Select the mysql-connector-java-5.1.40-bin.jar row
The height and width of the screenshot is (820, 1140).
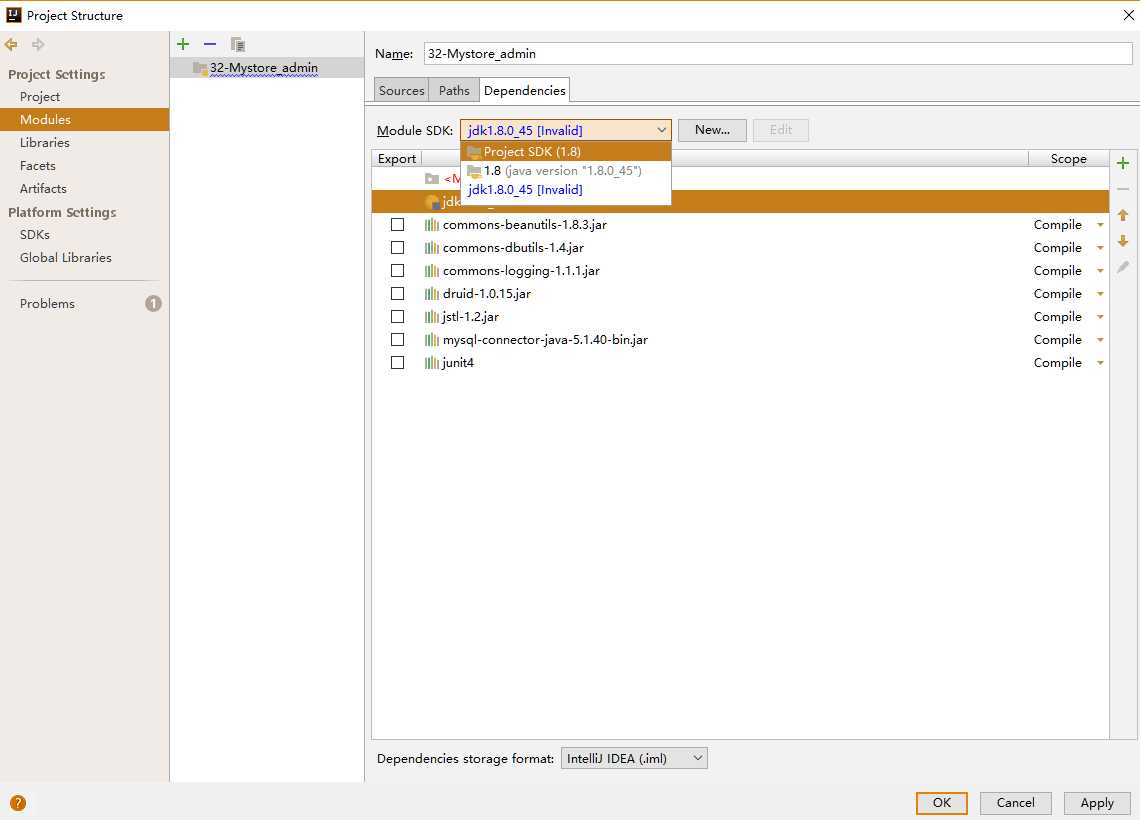[740, 339]
